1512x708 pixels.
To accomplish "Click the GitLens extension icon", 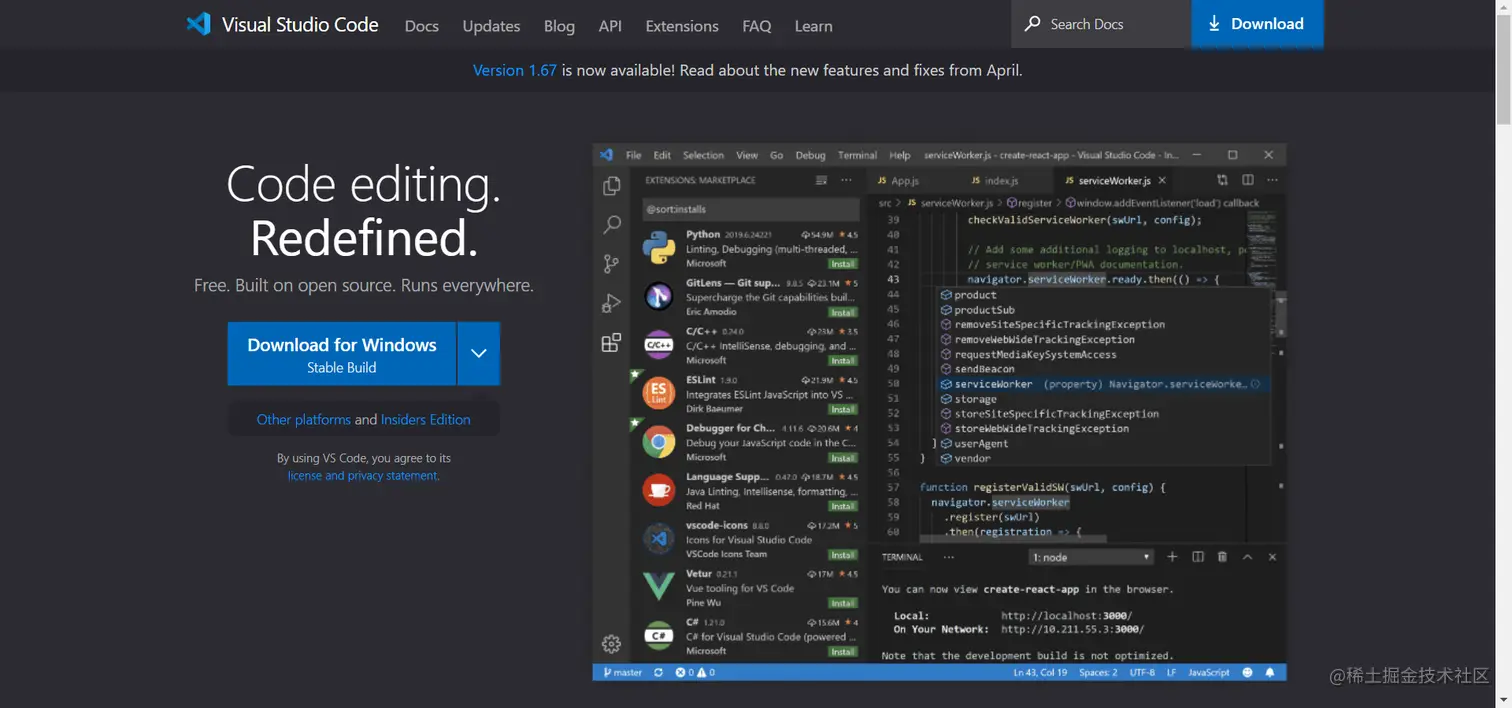I will tap(658, 296).
